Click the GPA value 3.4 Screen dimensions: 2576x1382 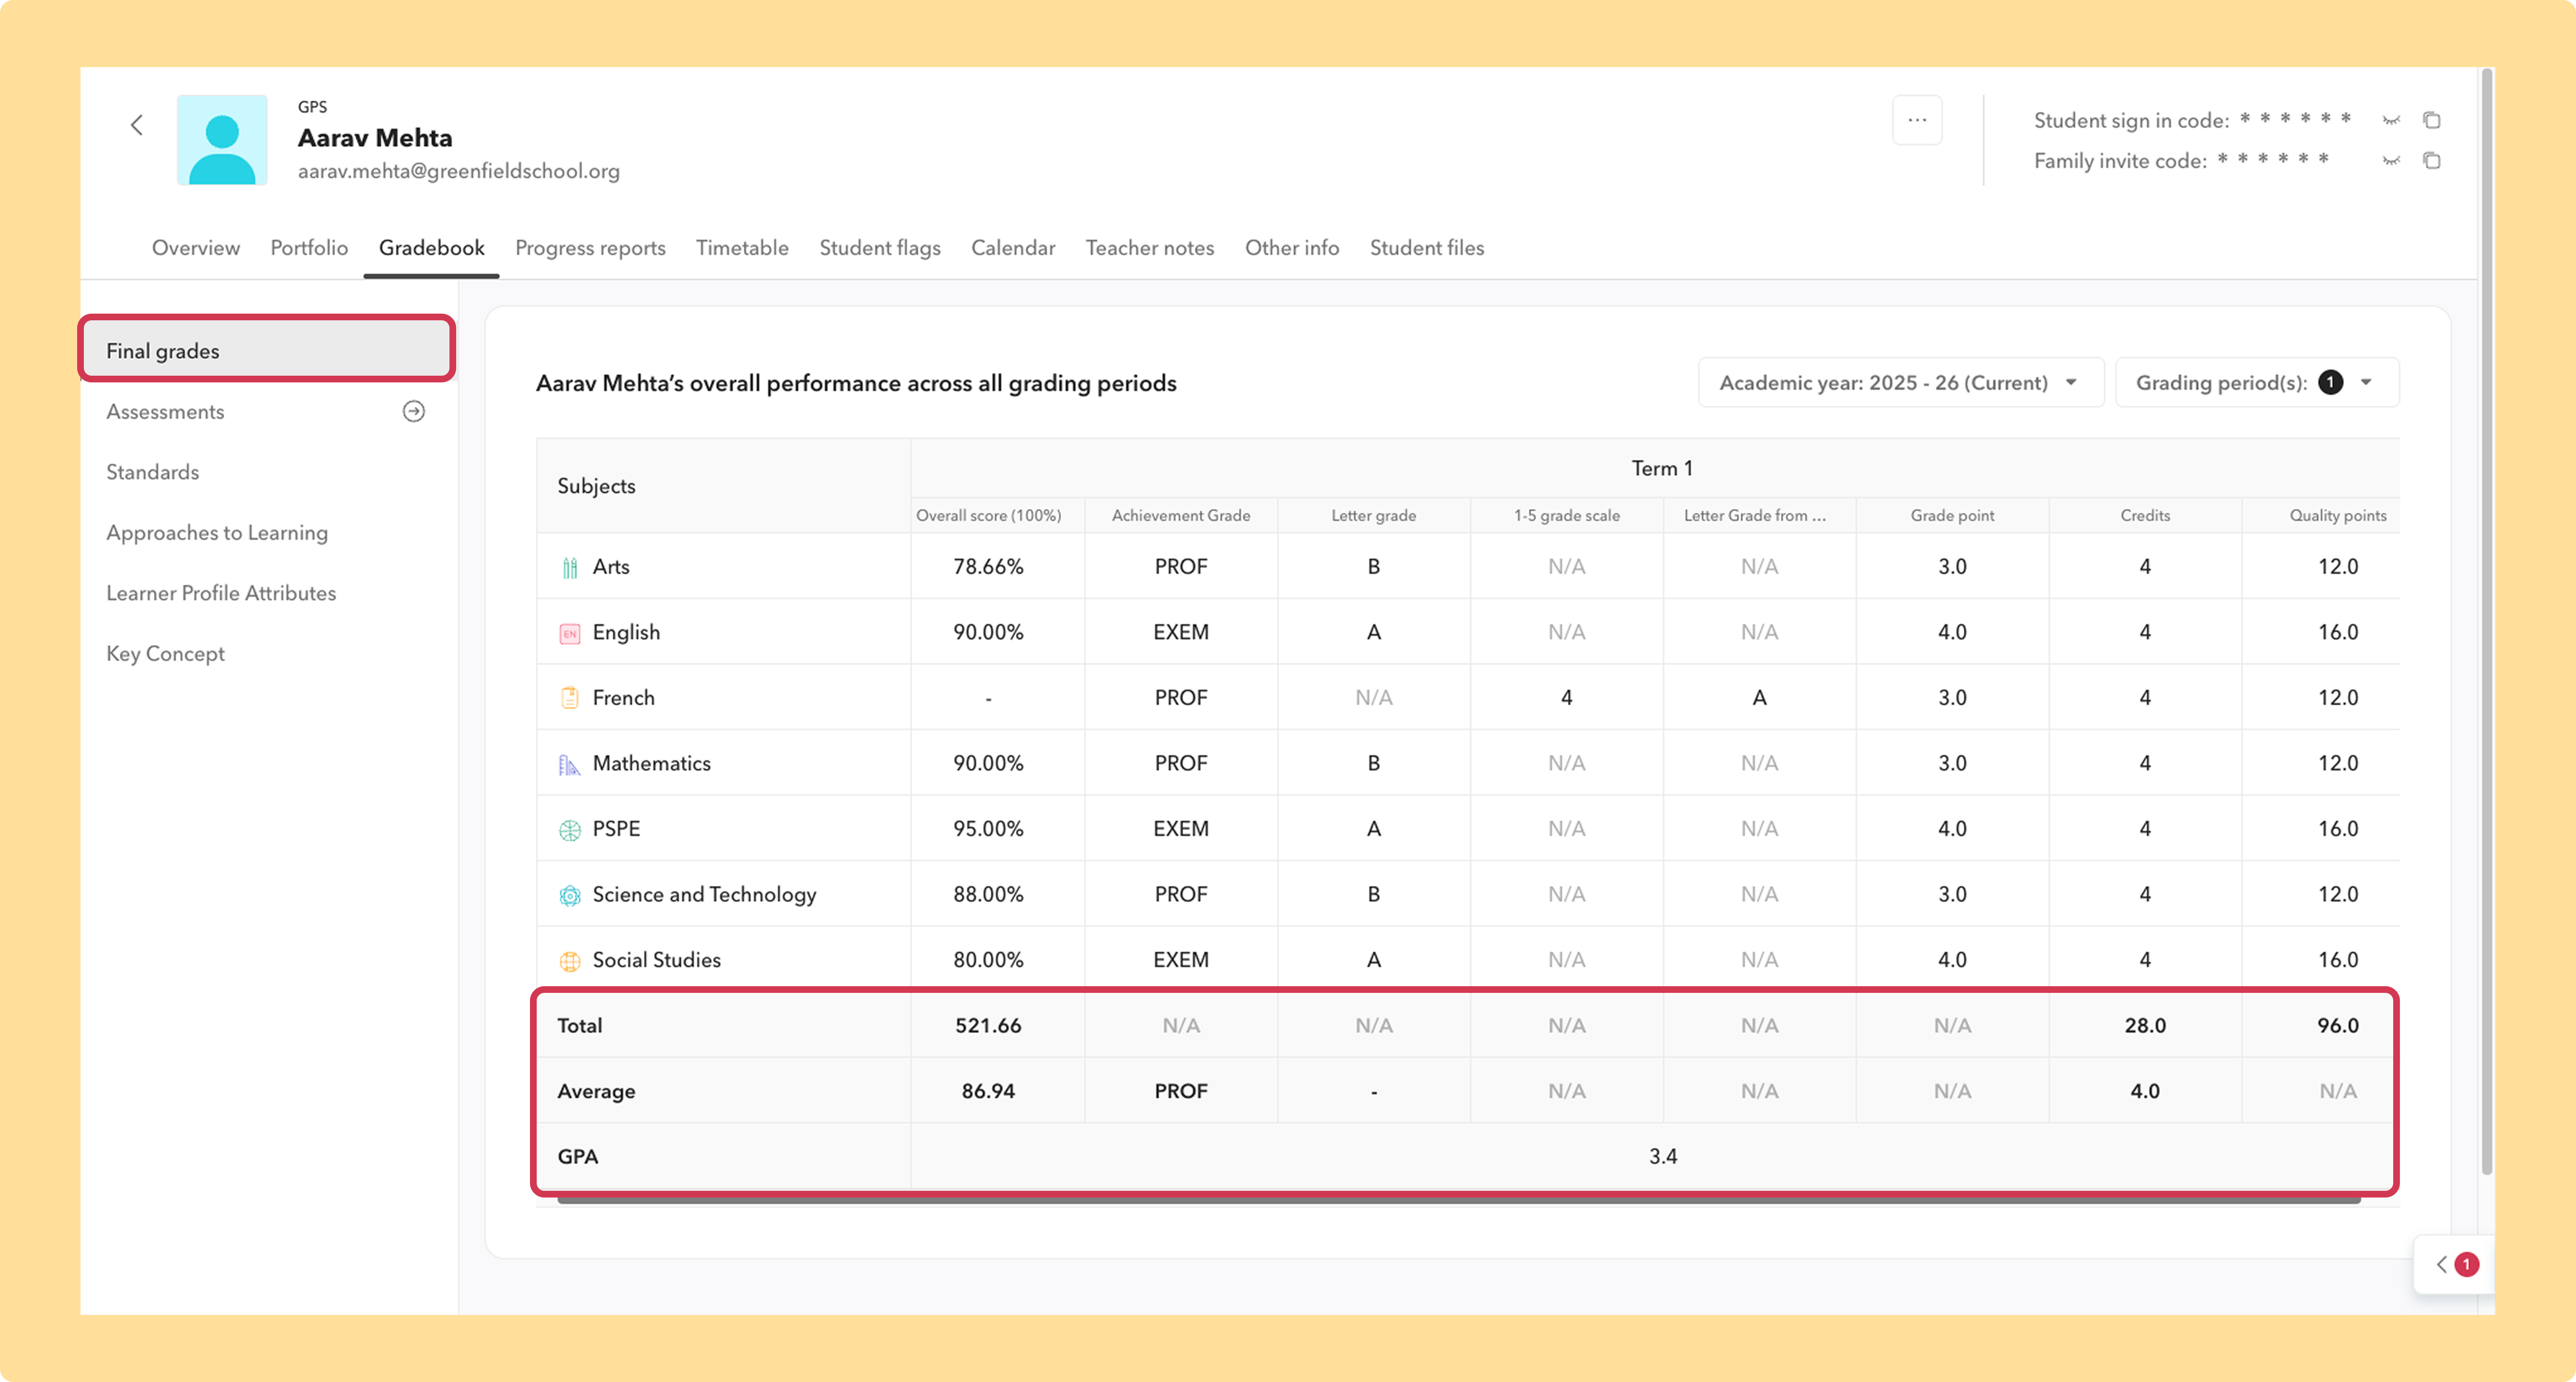point(1663,1156)
